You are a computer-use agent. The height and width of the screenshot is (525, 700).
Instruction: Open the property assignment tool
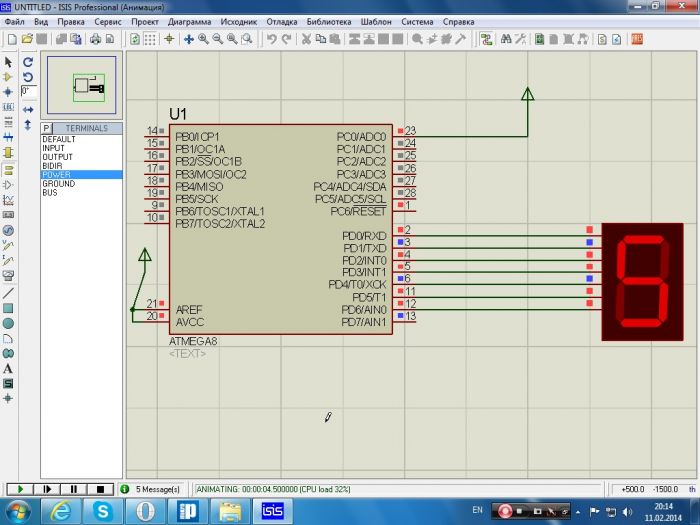(x=520, y=39)
